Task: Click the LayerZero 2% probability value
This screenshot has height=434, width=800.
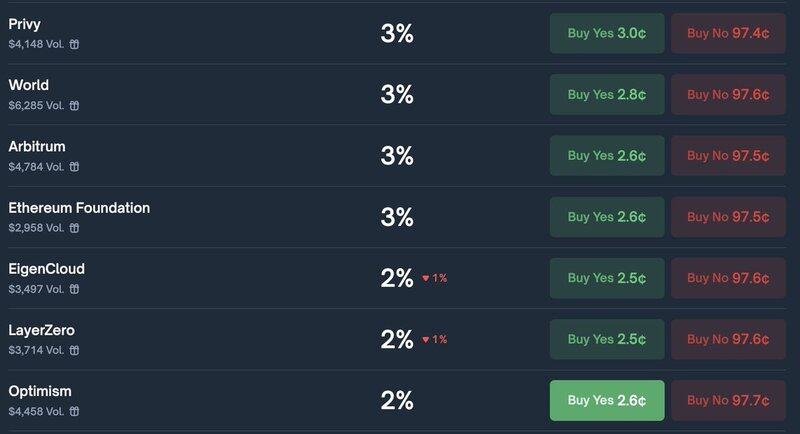Action: pyautogui.click(x=397, y=339)
